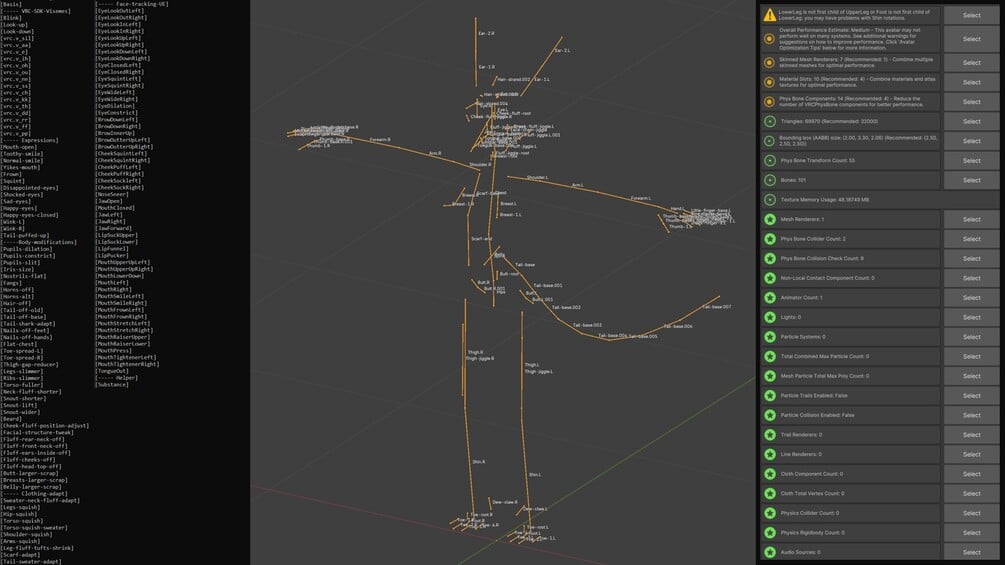Click the [Blink] shape key entry
Viewport: 1005px width, 565px height.
pos(11,18)
